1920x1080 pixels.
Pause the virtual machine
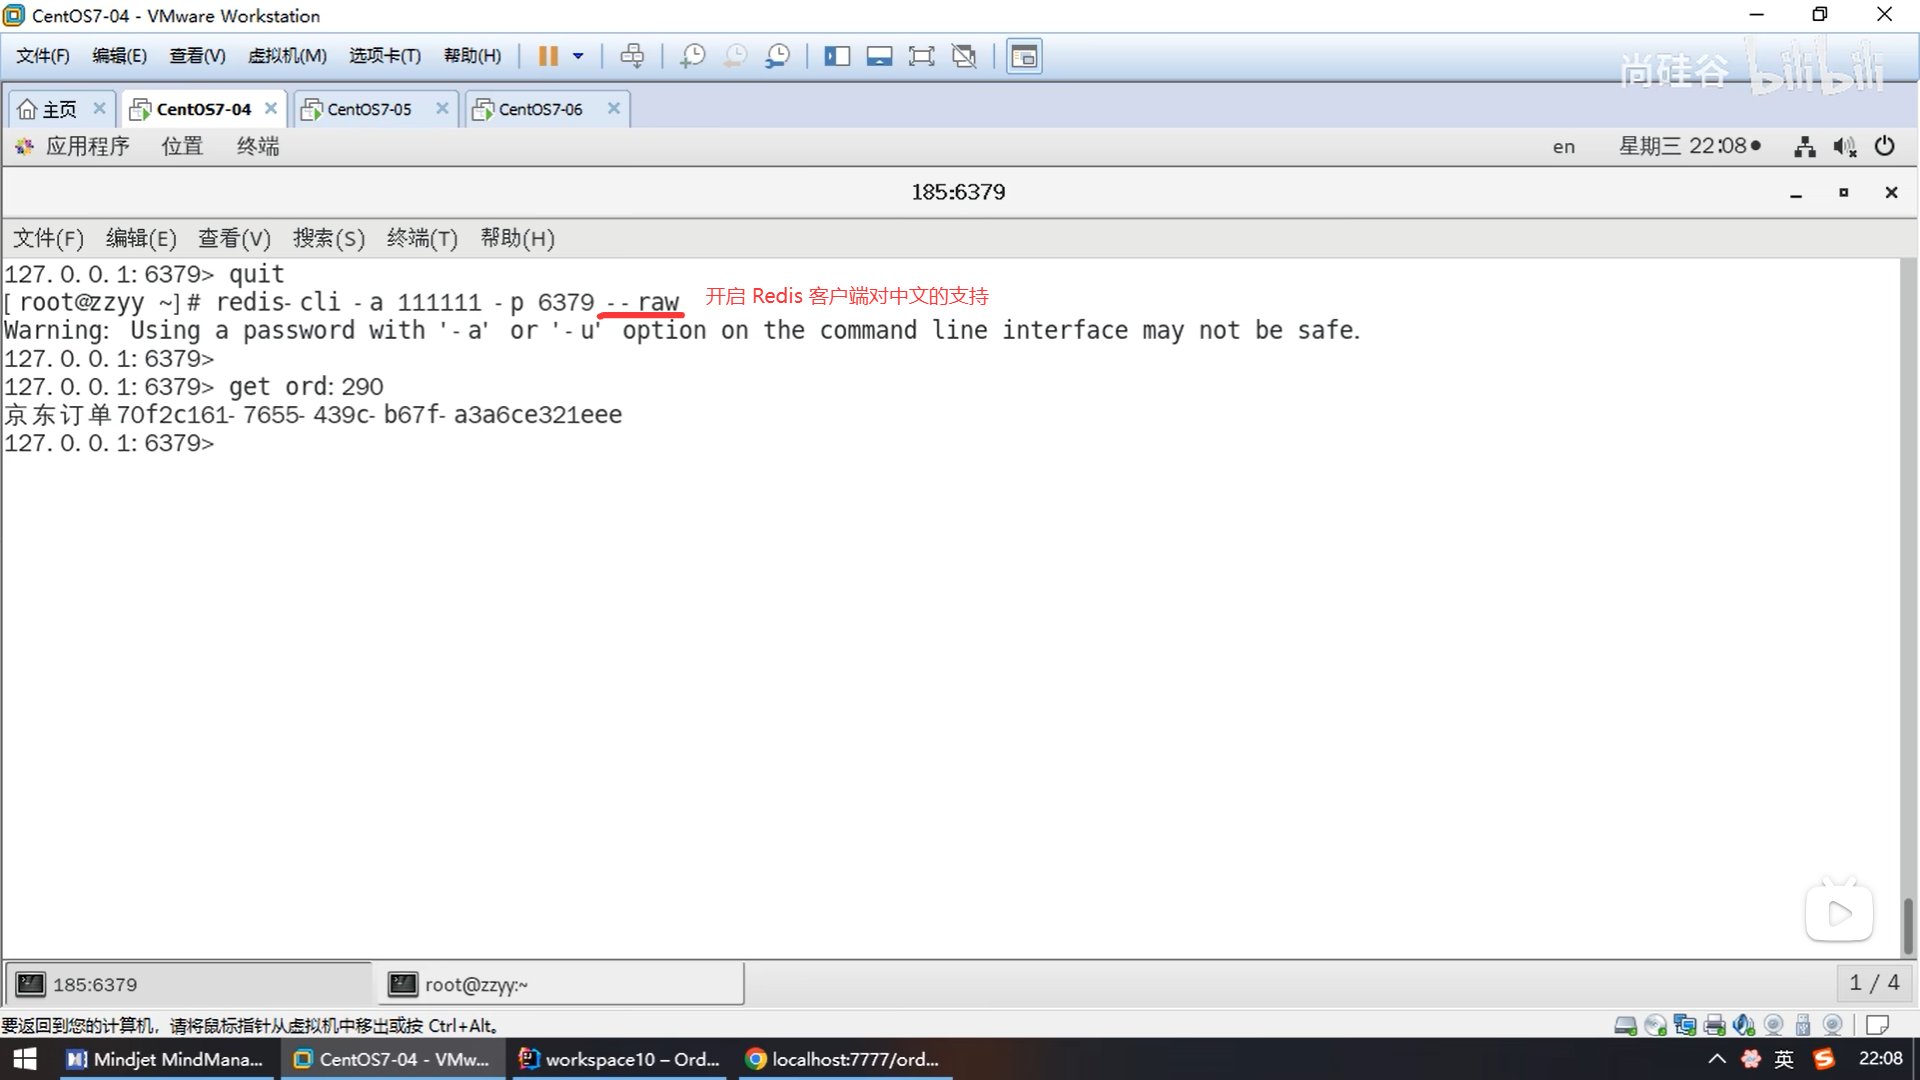[547, 56]
